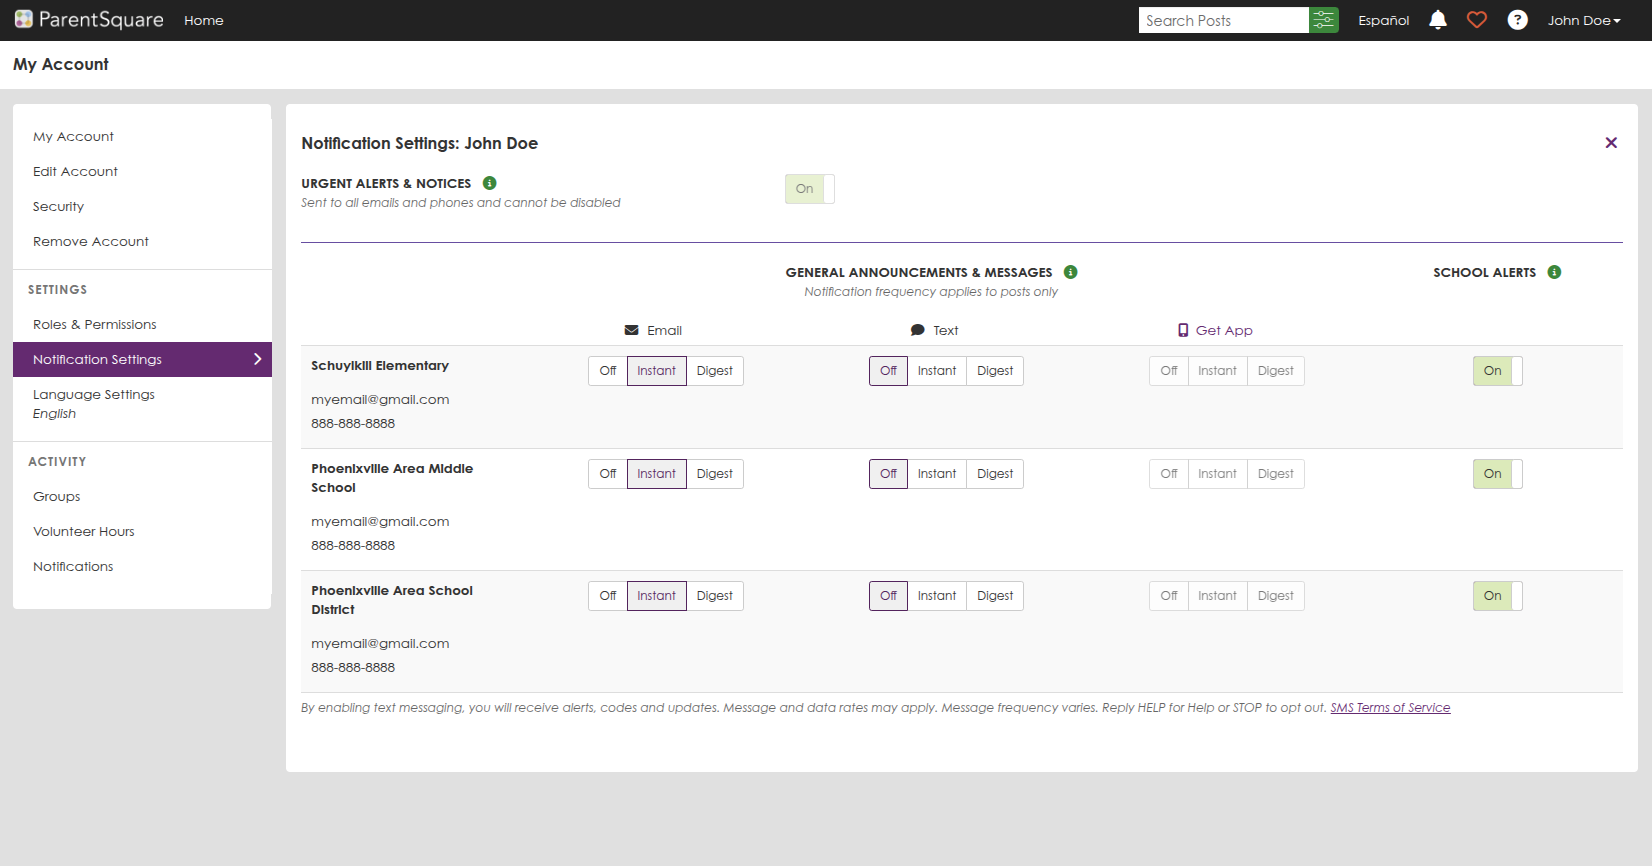This screenshot has height=866, width=1652.
Task: Select app Off option for Phoenixville School District
Action: pos(1169,596)
